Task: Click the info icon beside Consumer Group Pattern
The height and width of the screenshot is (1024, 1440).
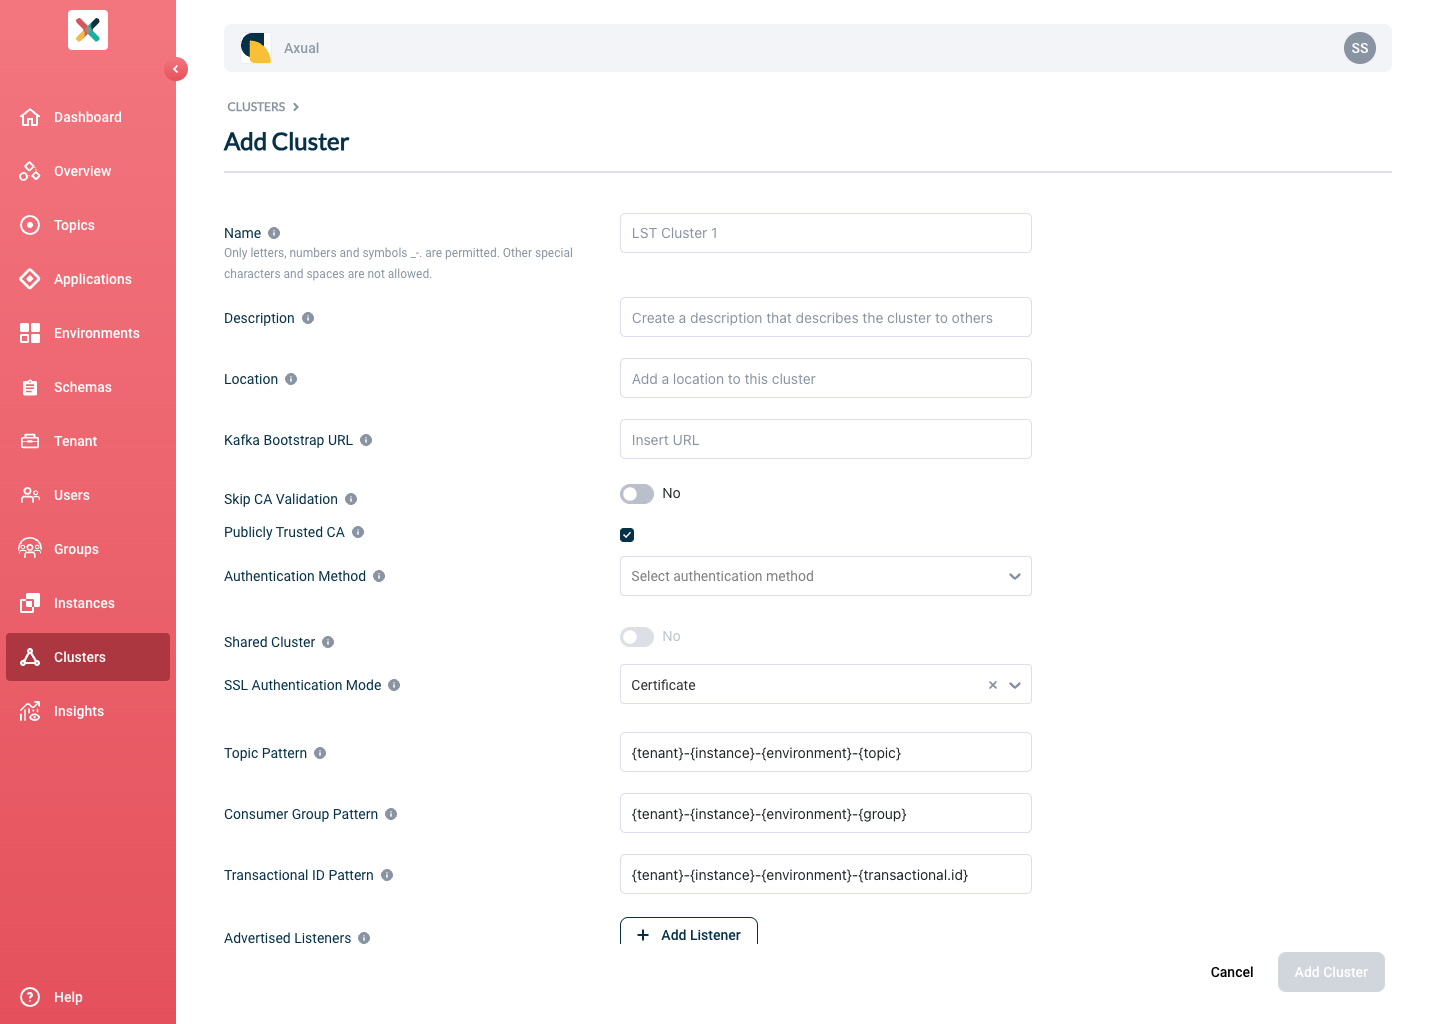Action: coord(391,814)
